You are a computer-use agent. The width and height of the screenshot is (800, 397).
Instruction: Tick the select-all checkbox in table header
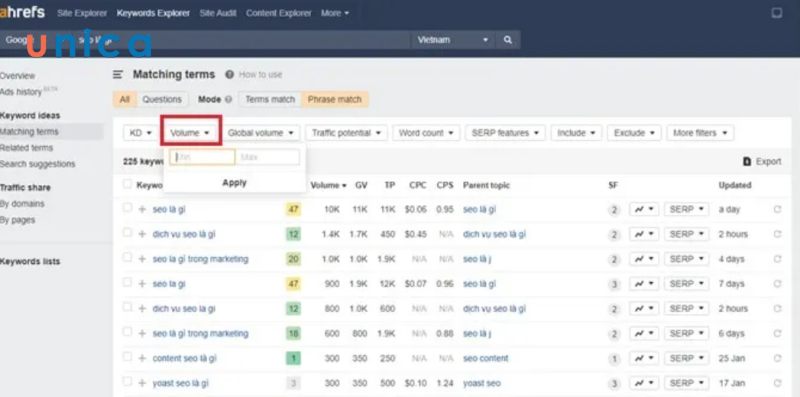[127, 184]
